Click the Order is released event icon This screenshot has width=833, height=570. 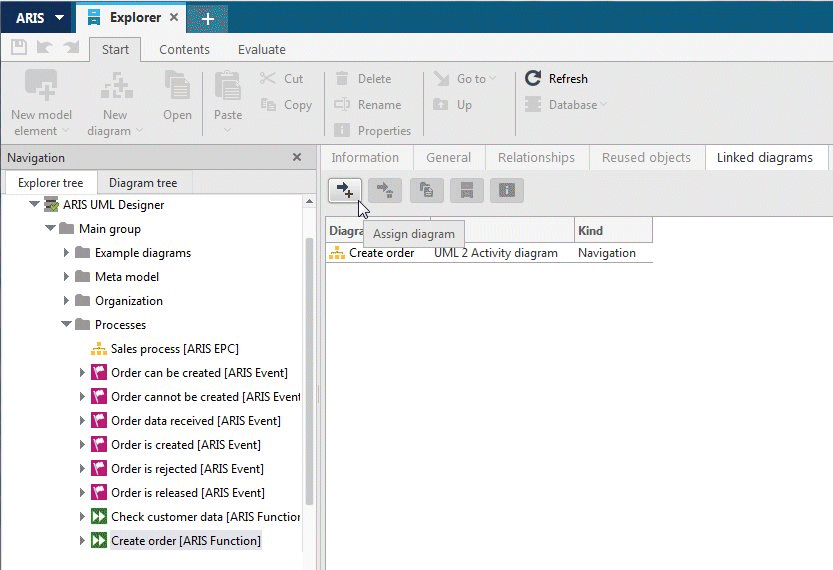coord(99,492)
